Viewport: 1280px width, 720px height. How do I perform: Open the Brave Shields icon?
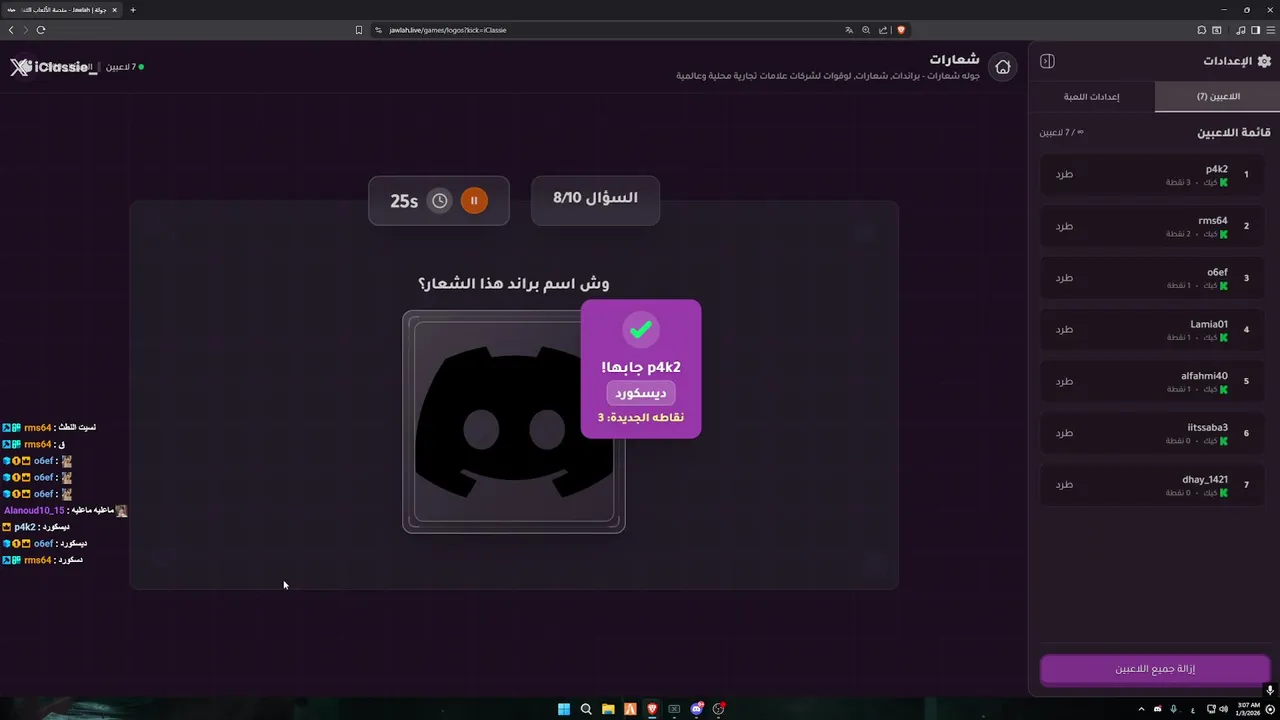(x=901, y=30)
